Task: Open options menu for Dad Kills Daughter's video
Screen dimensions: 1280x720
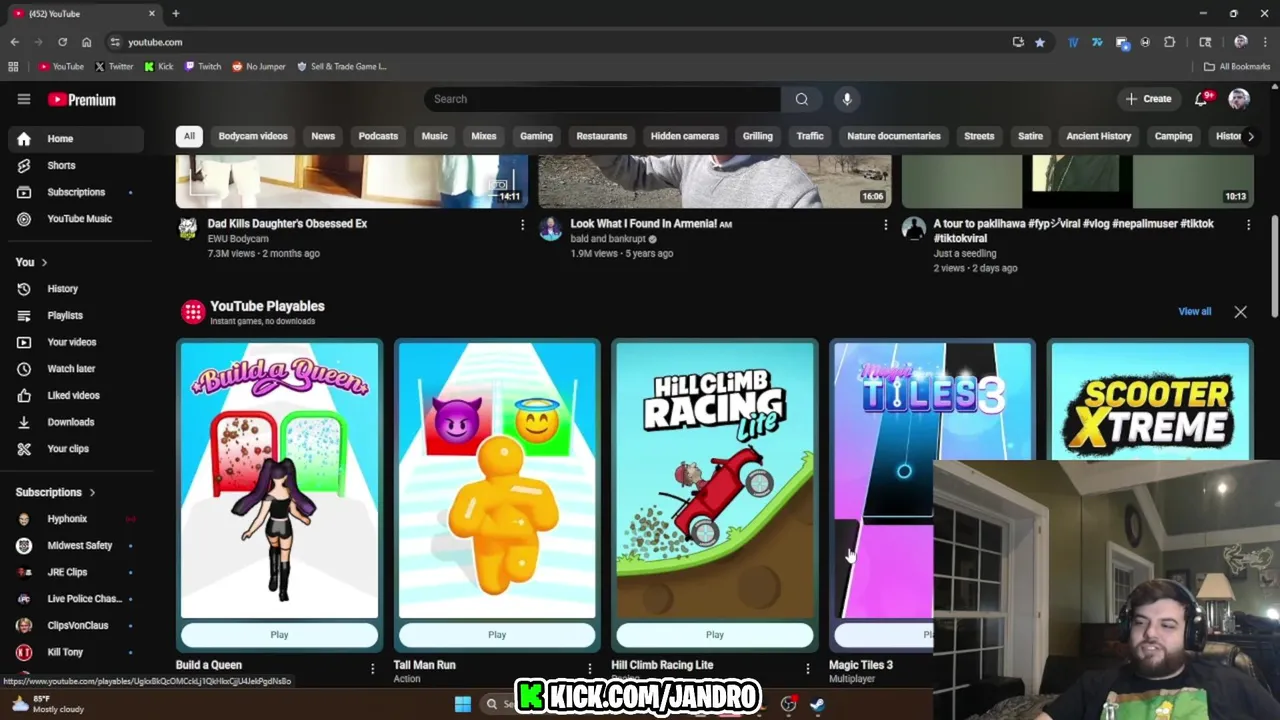Action: coord(522,225)
